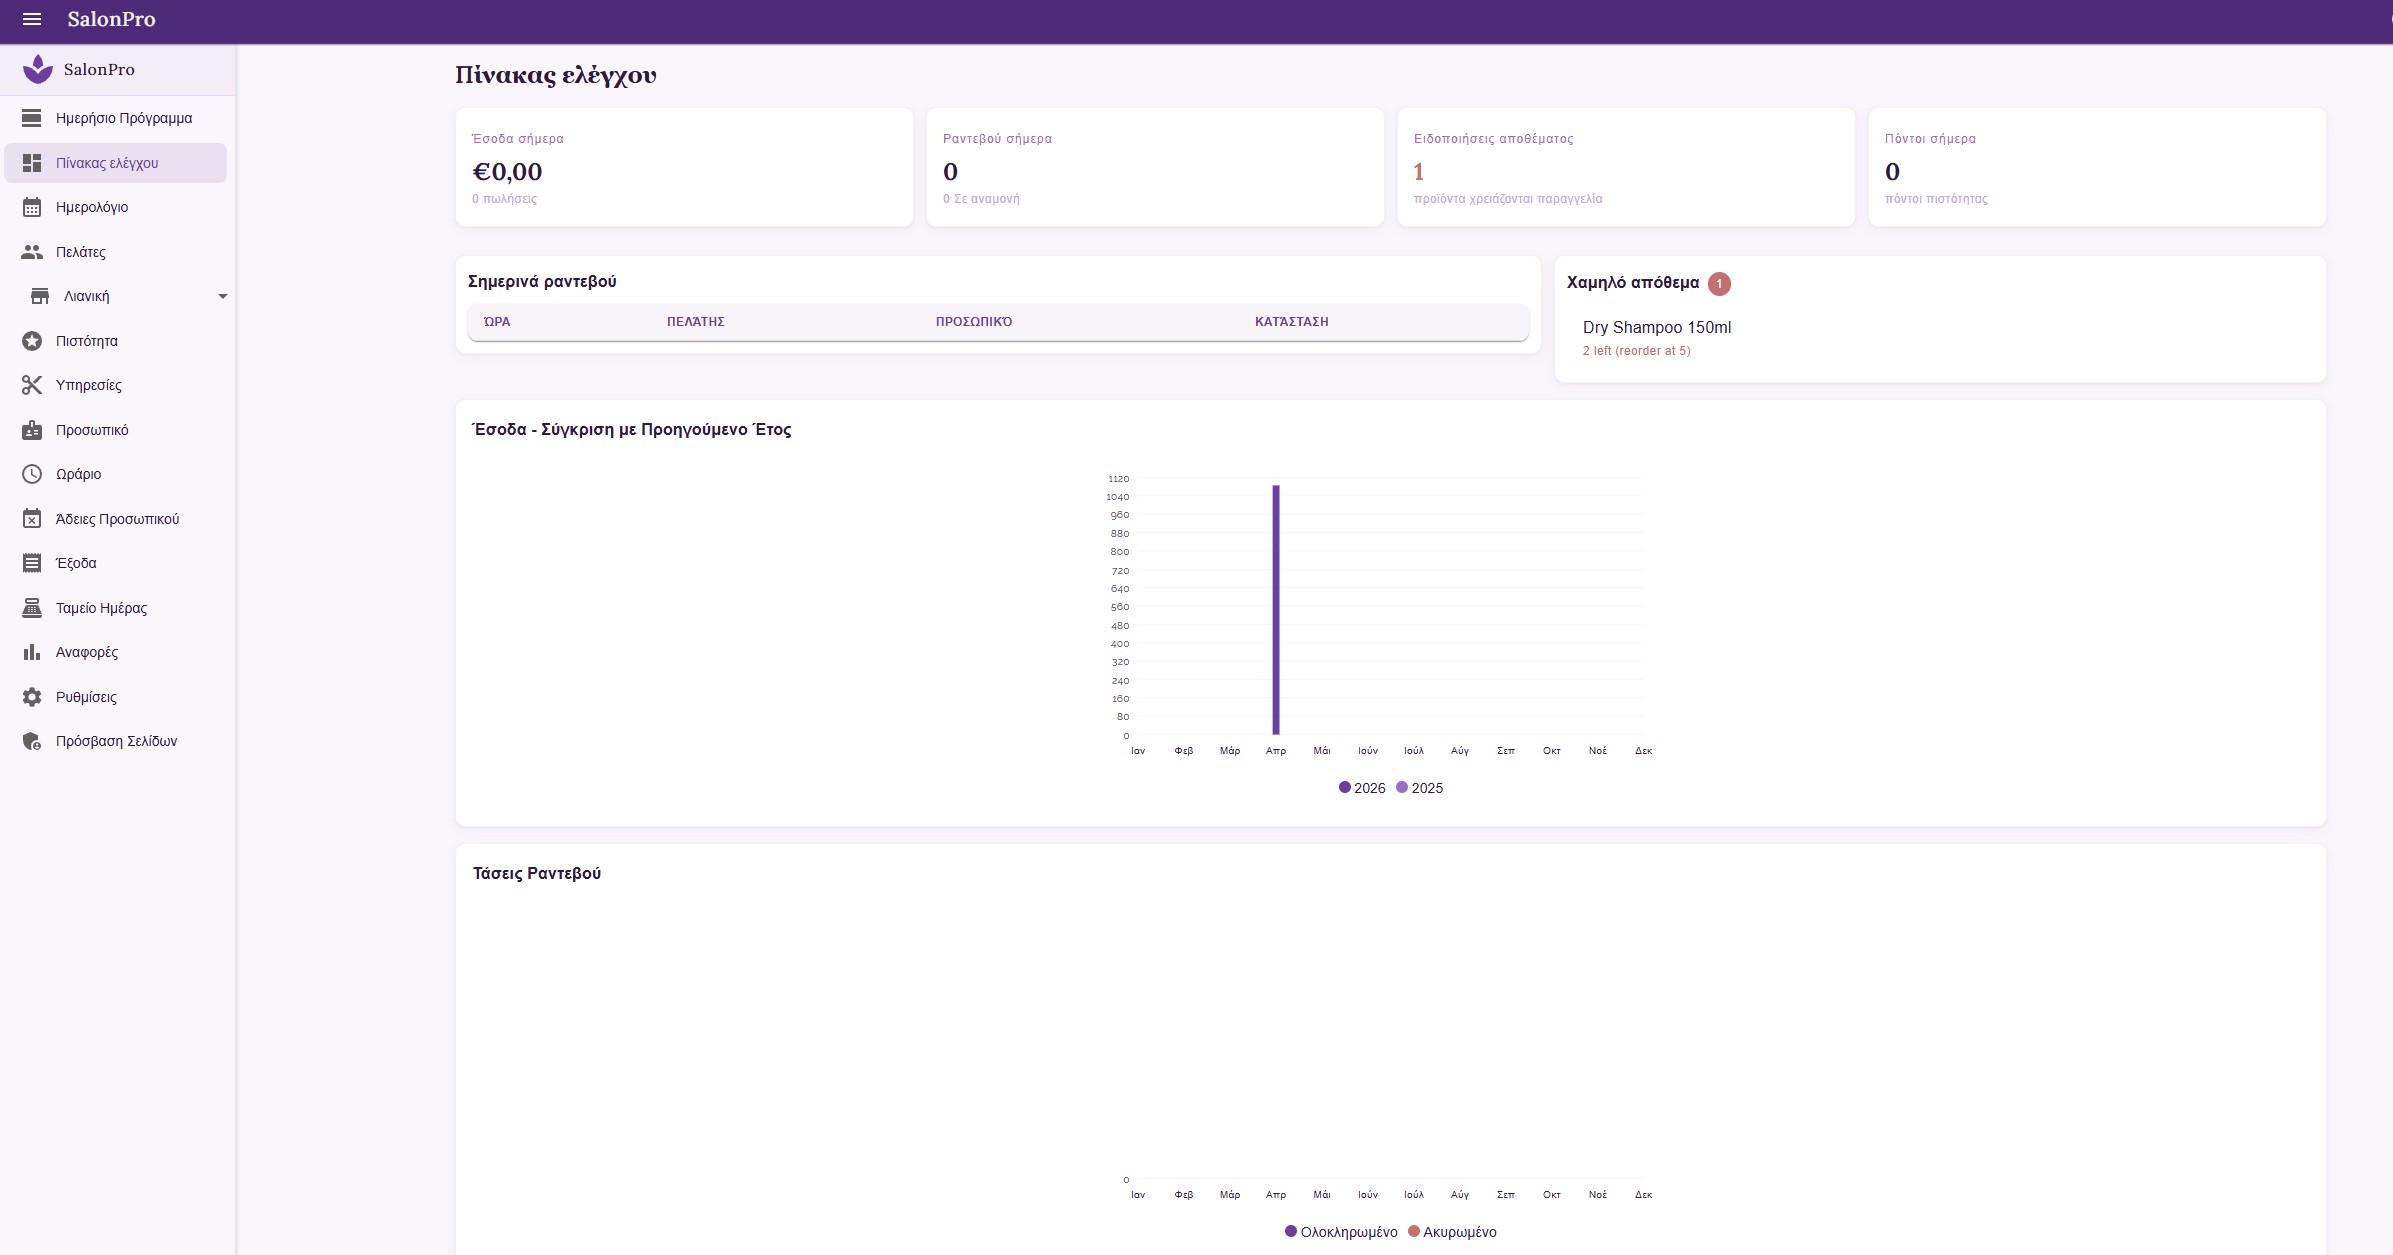The height and width of the screenshot is (1255, 2393).
Task: Click the SalonPro lotus logo icon
Action: pyautogui.click(x=38, y=69)
